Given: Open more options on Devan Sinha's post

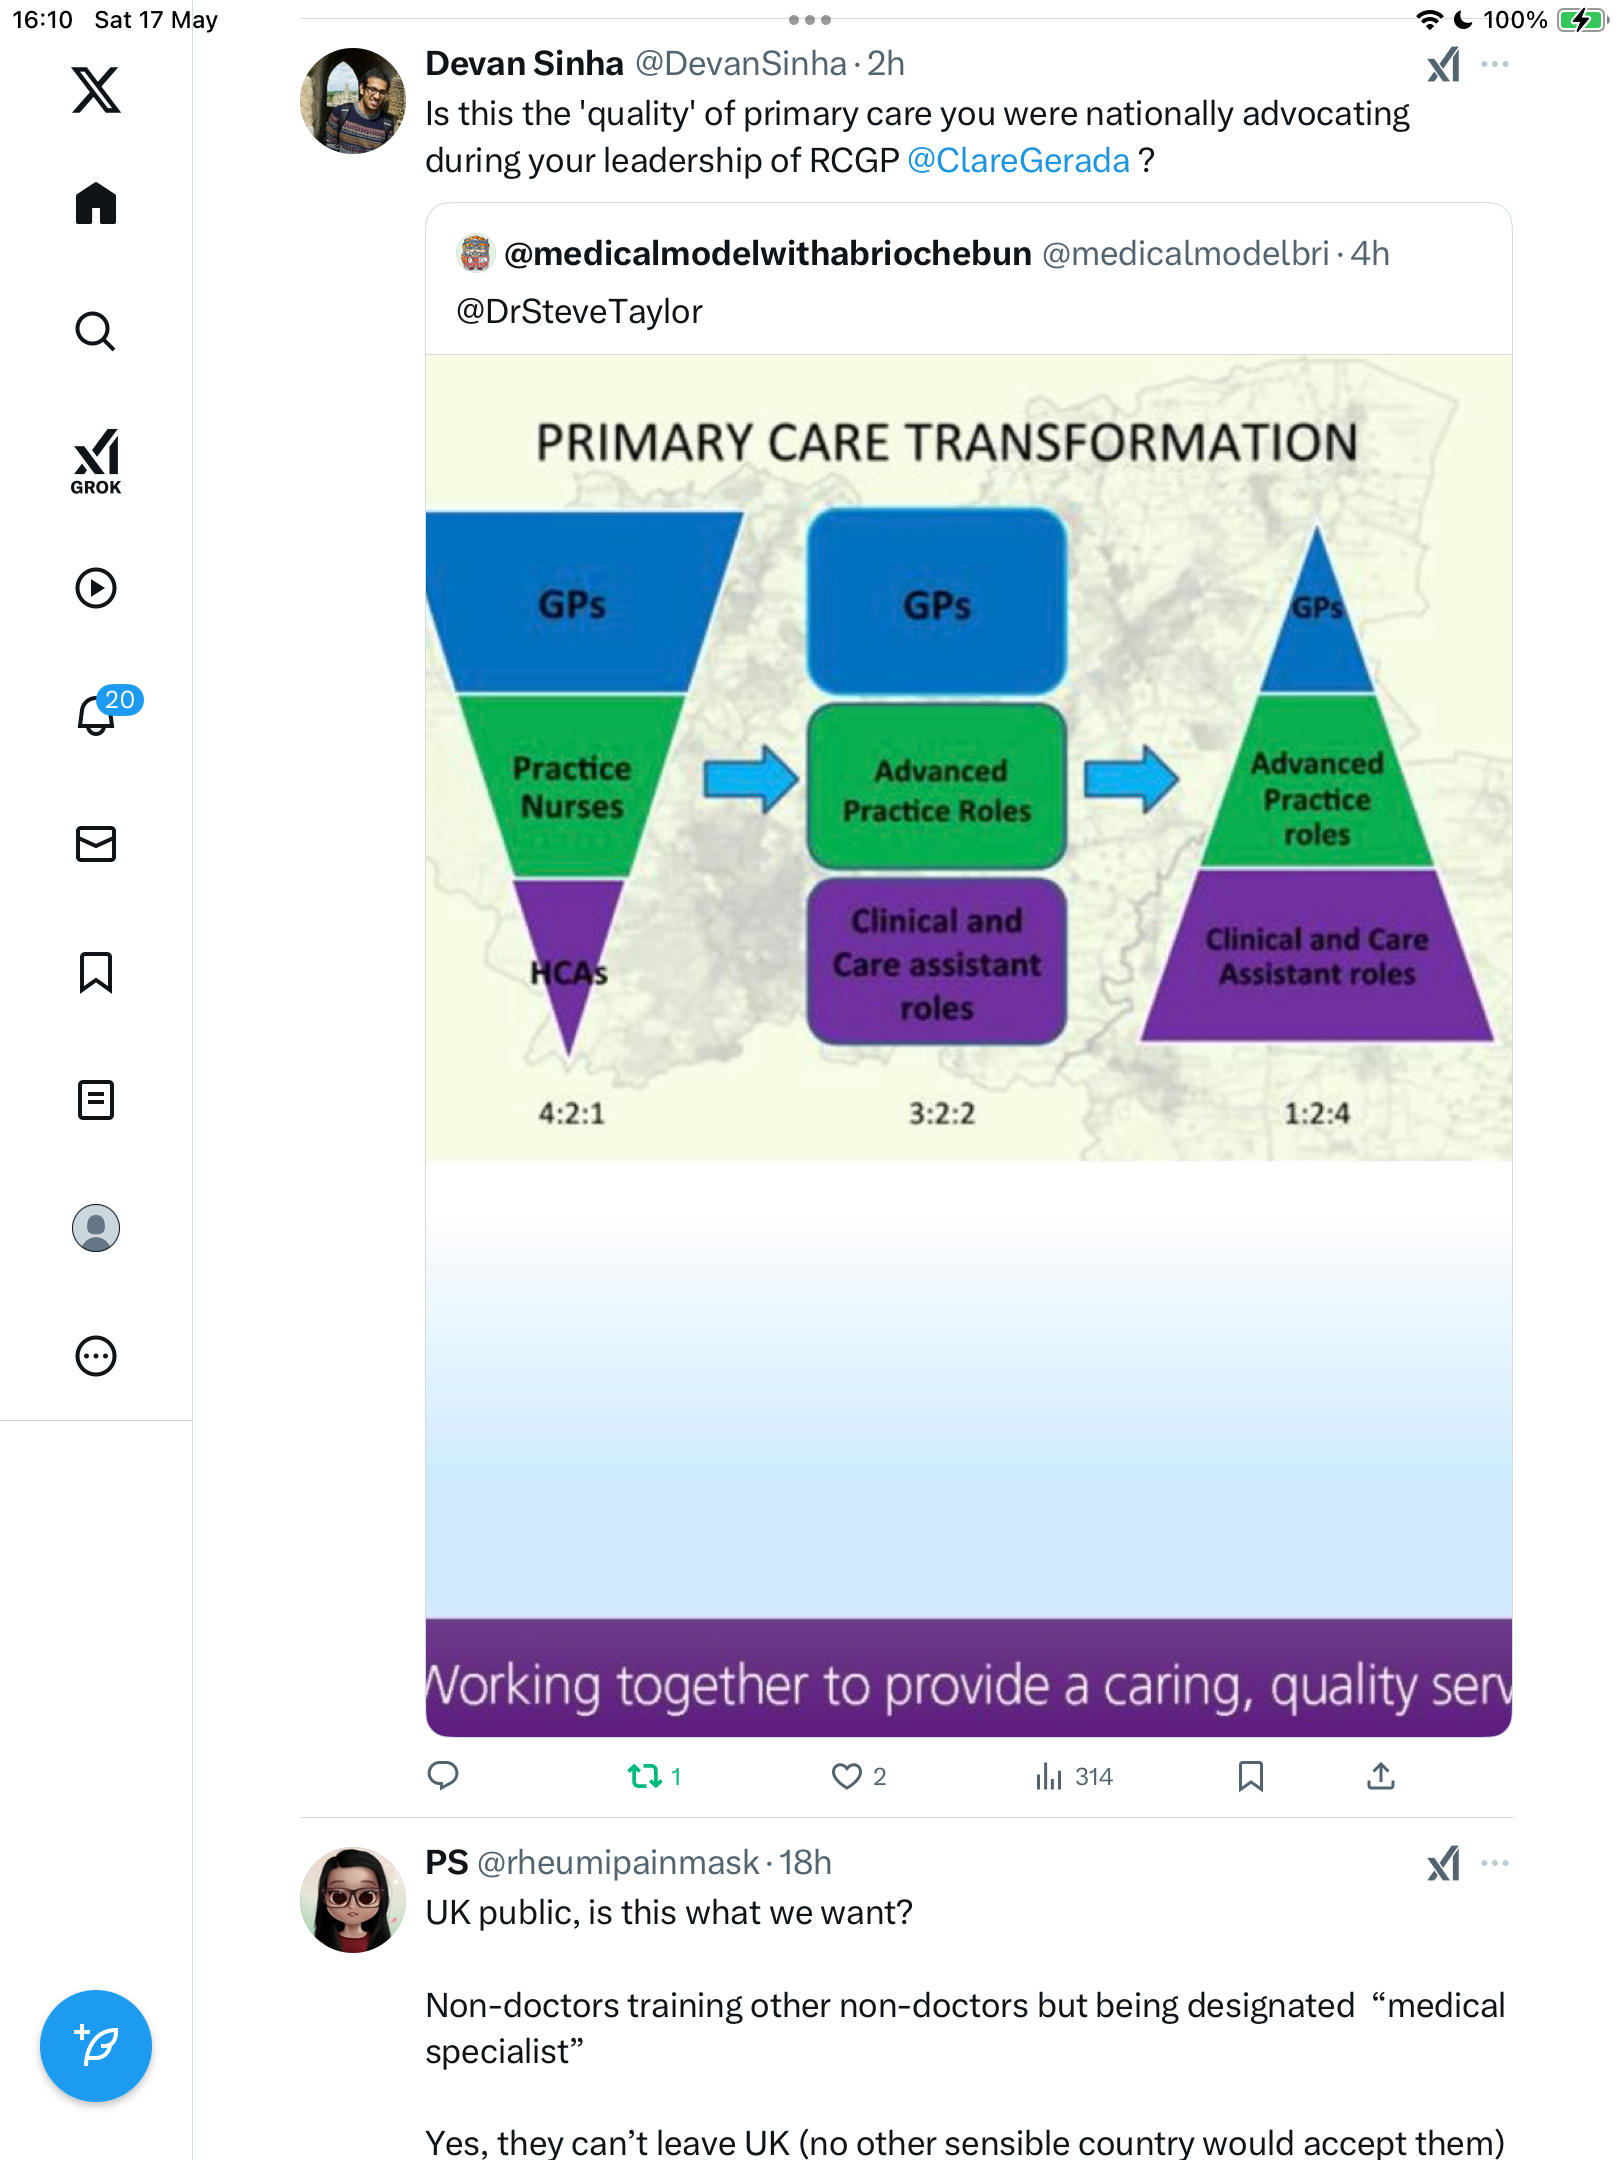Looking at the screenshot, I should 1495,64.
